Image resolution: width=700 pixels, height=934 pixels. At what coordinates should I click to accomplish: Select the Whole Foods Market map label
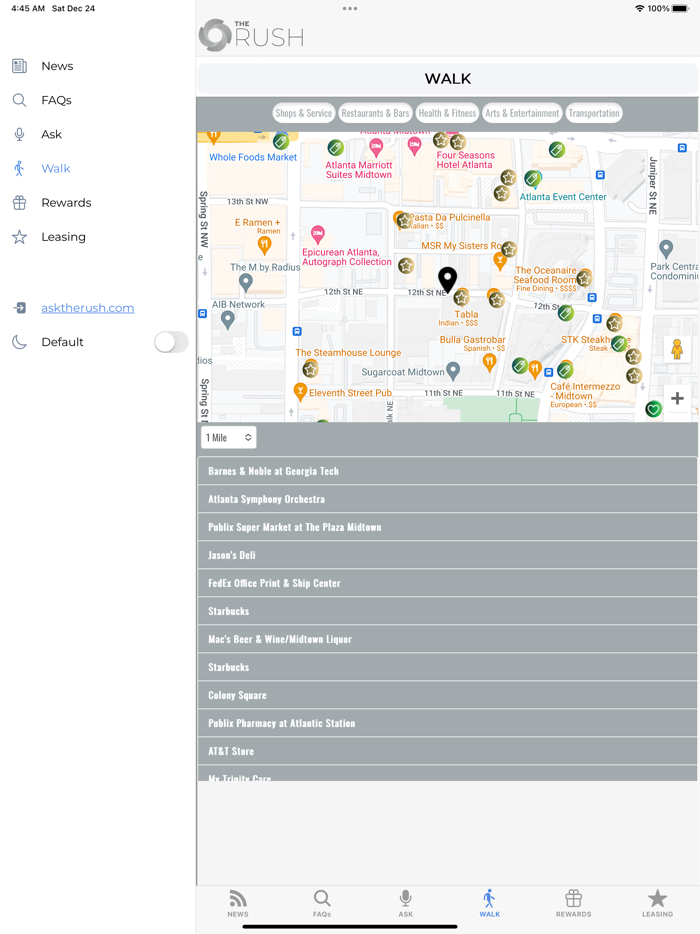coord(253,157)
